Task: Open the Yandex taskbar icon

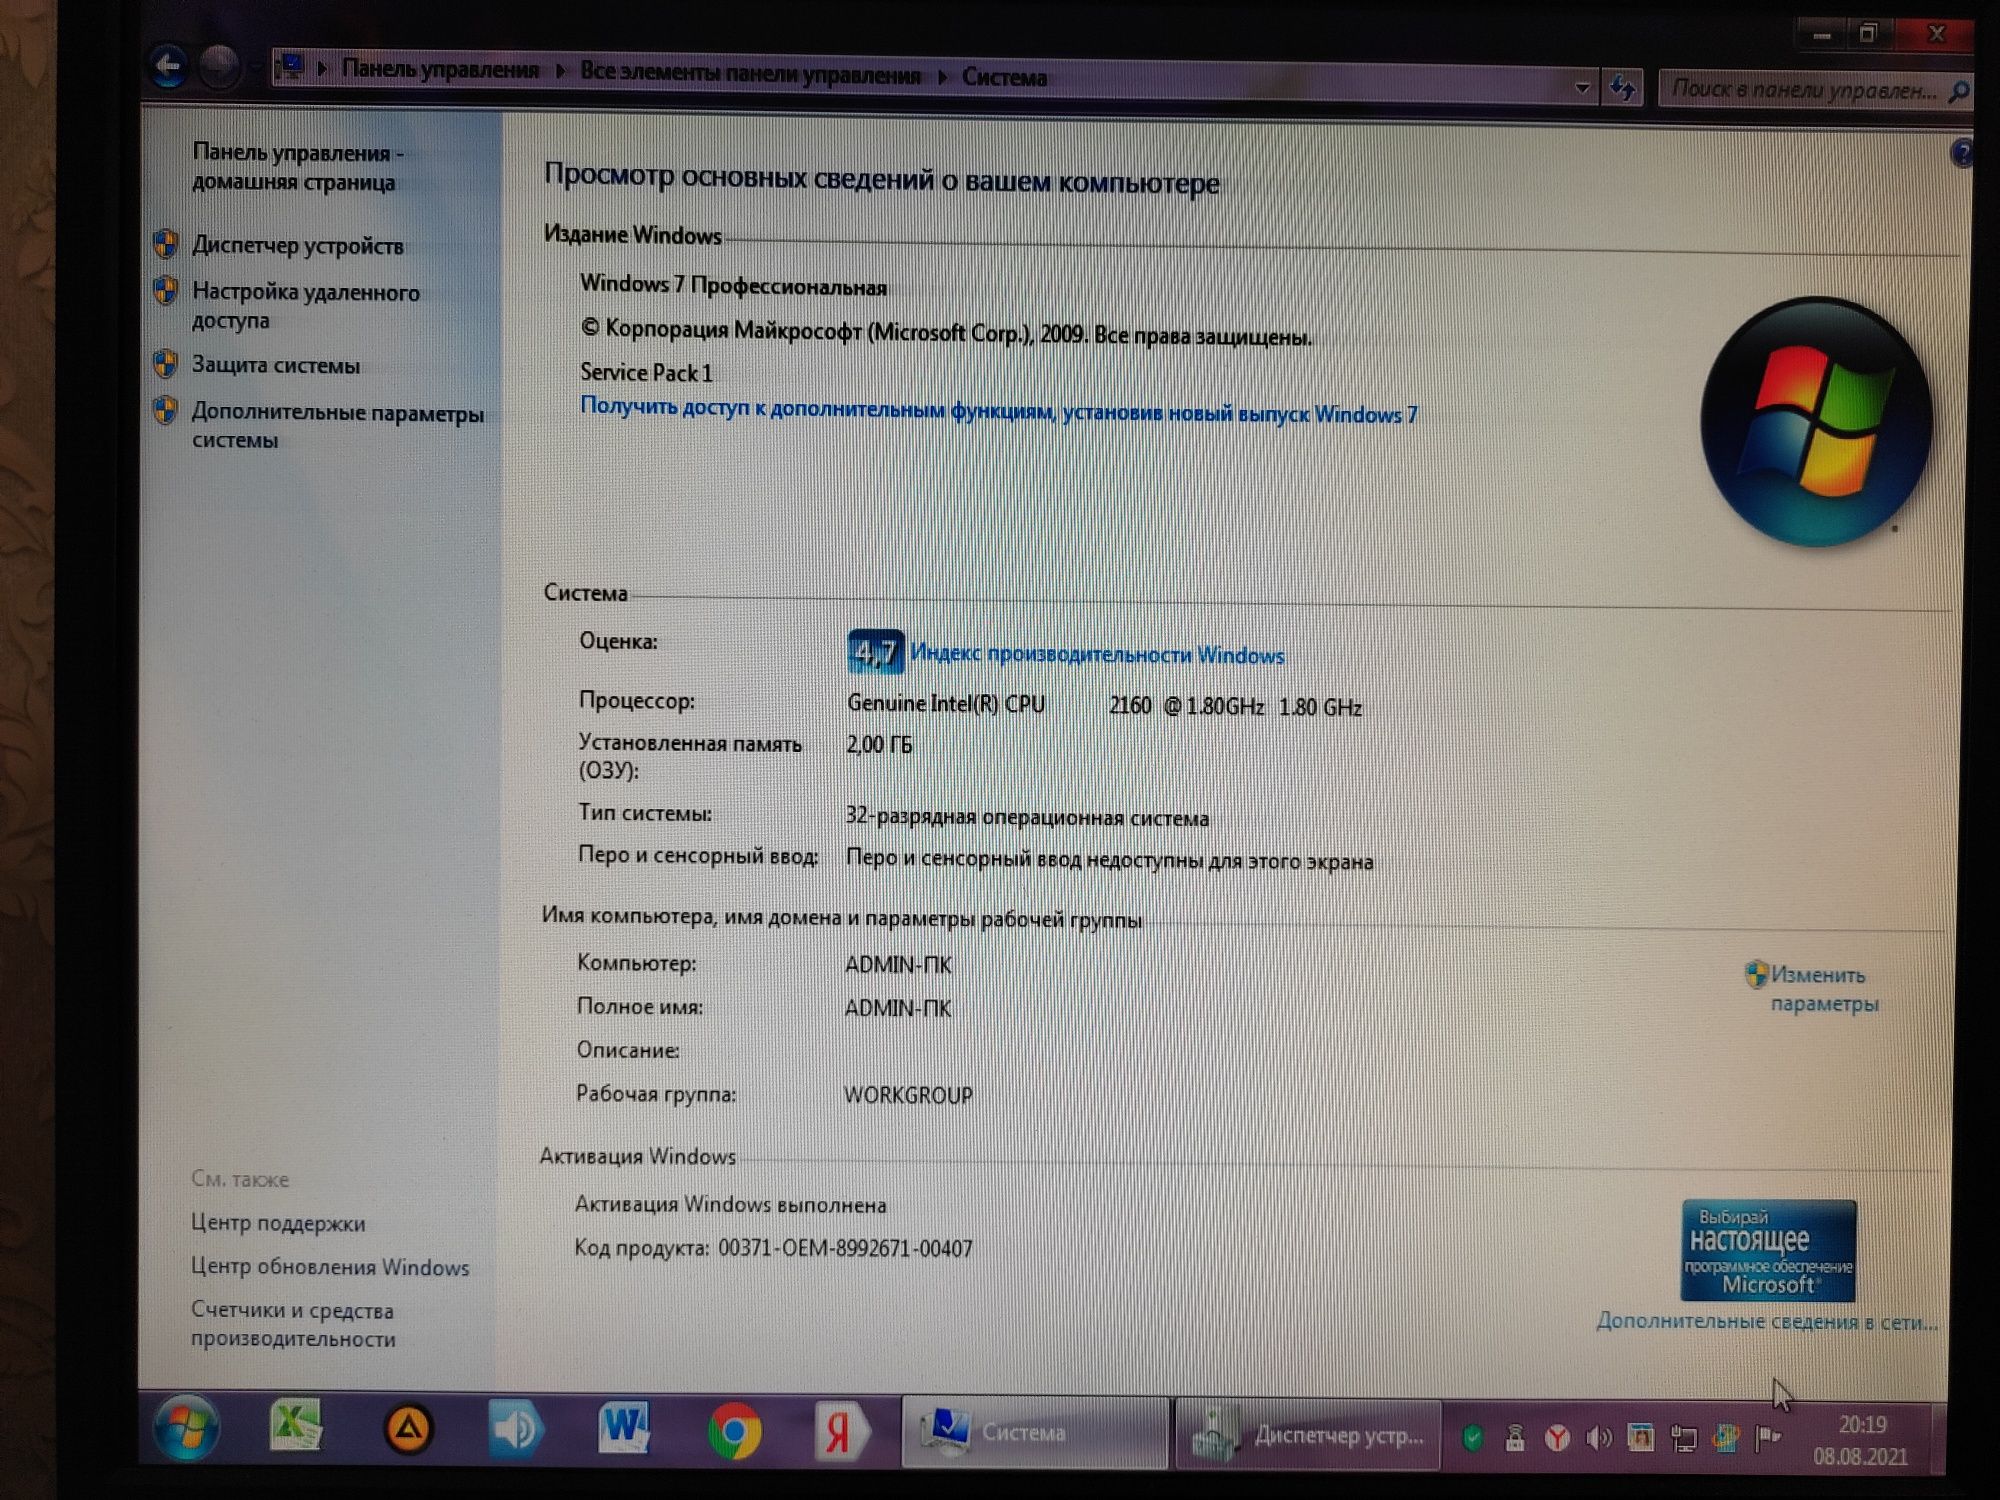Action: click(x=842, y=1433)
